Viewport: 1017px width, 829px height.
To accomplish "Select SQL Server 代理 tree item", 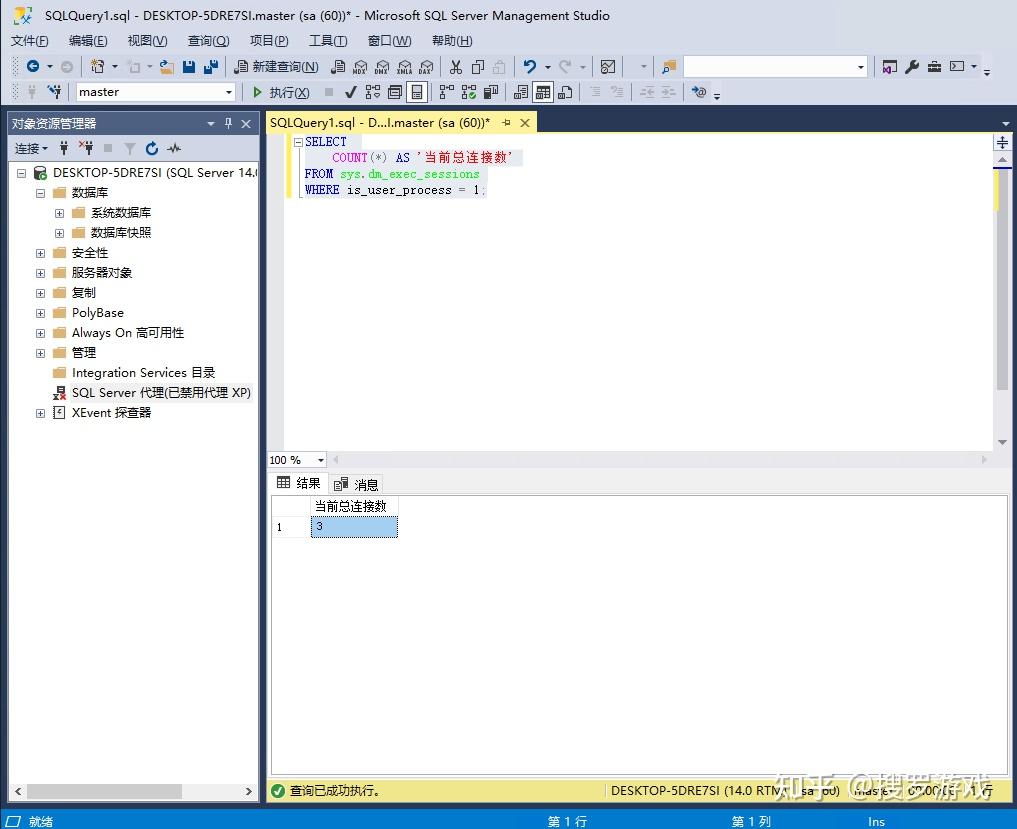I will tap(161, 393).
